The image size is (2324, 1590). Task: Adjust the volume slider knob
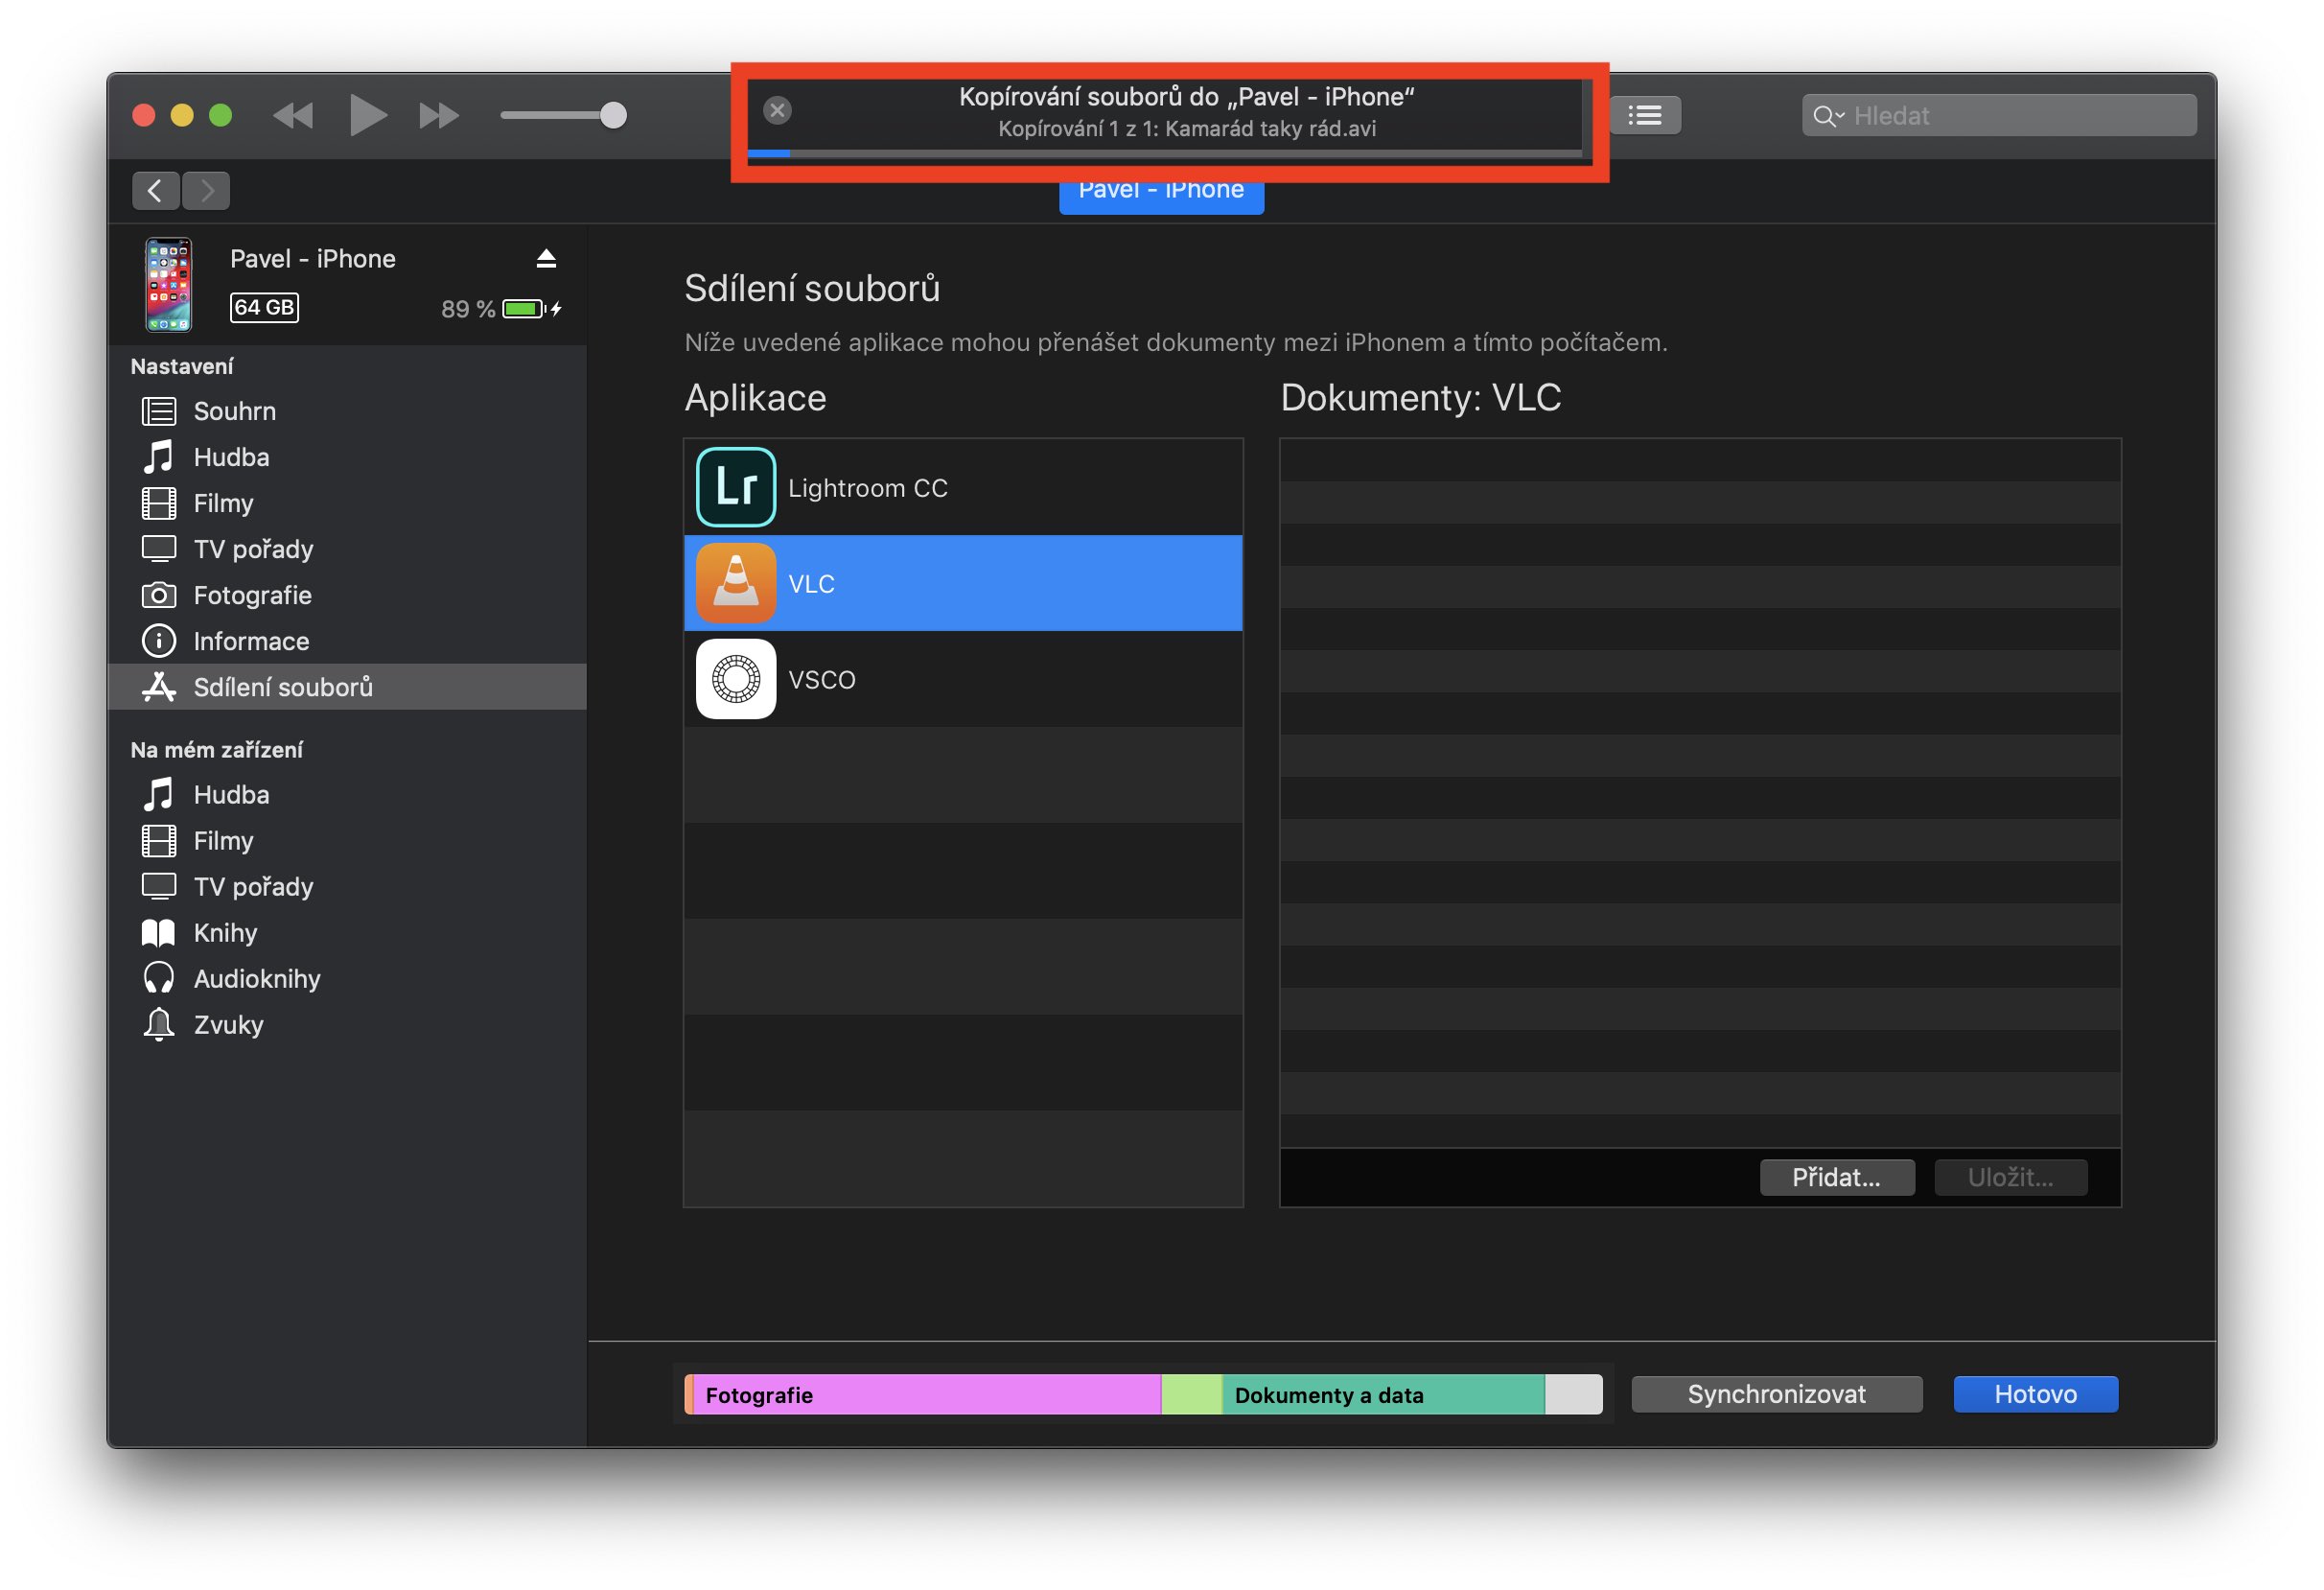[613, 115]
